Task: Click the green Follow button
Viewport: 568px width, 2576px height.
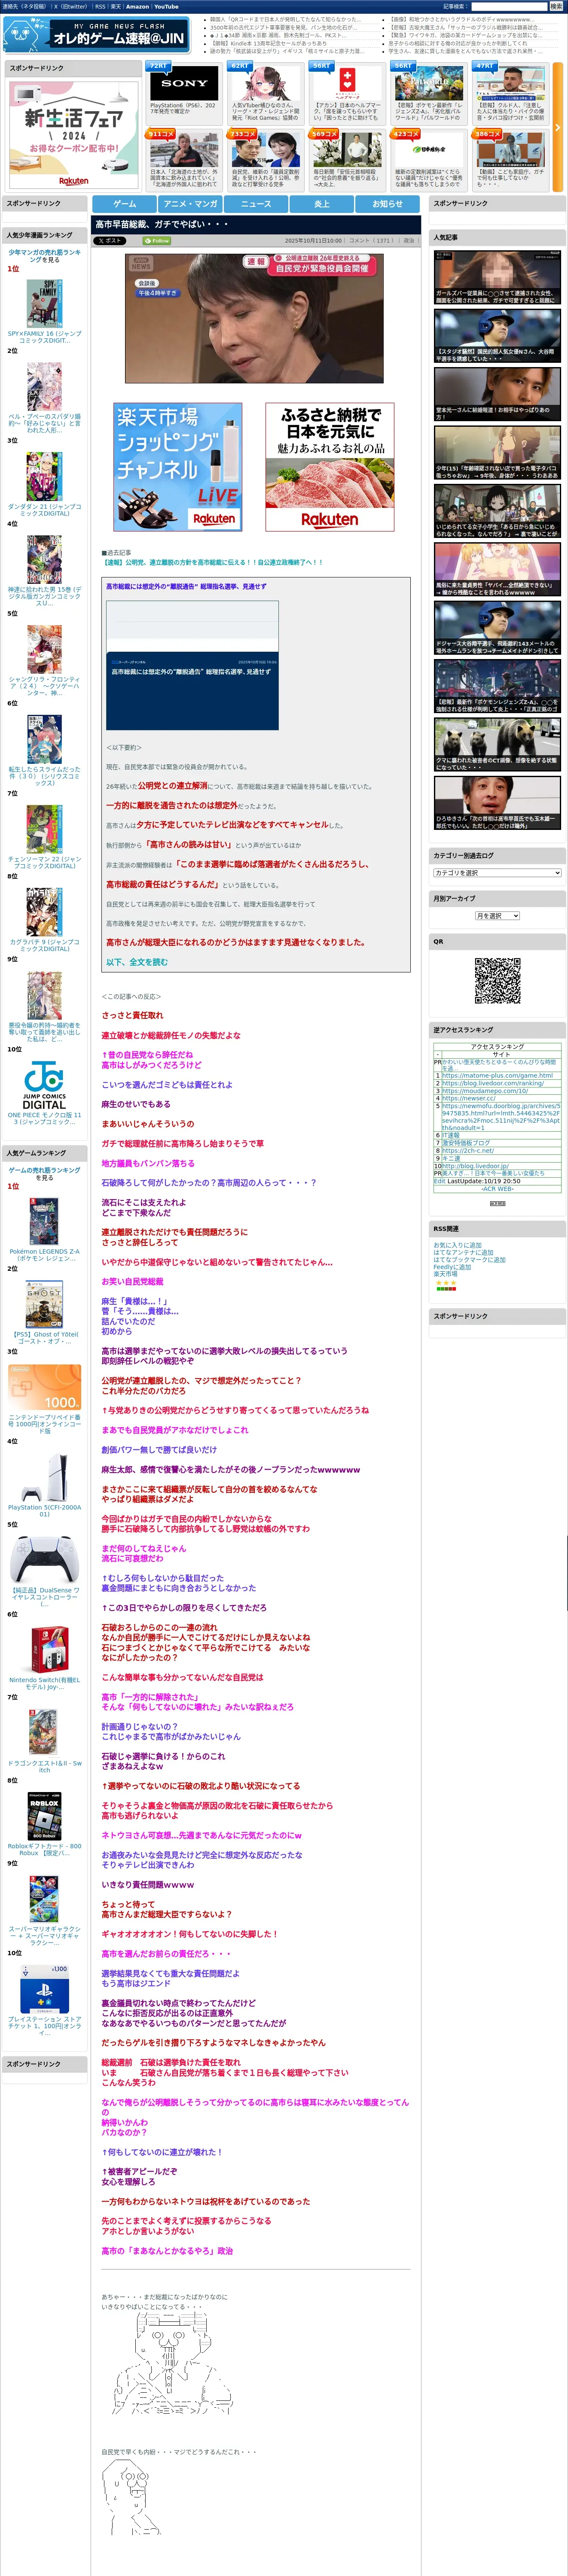Action: (157, 241)
